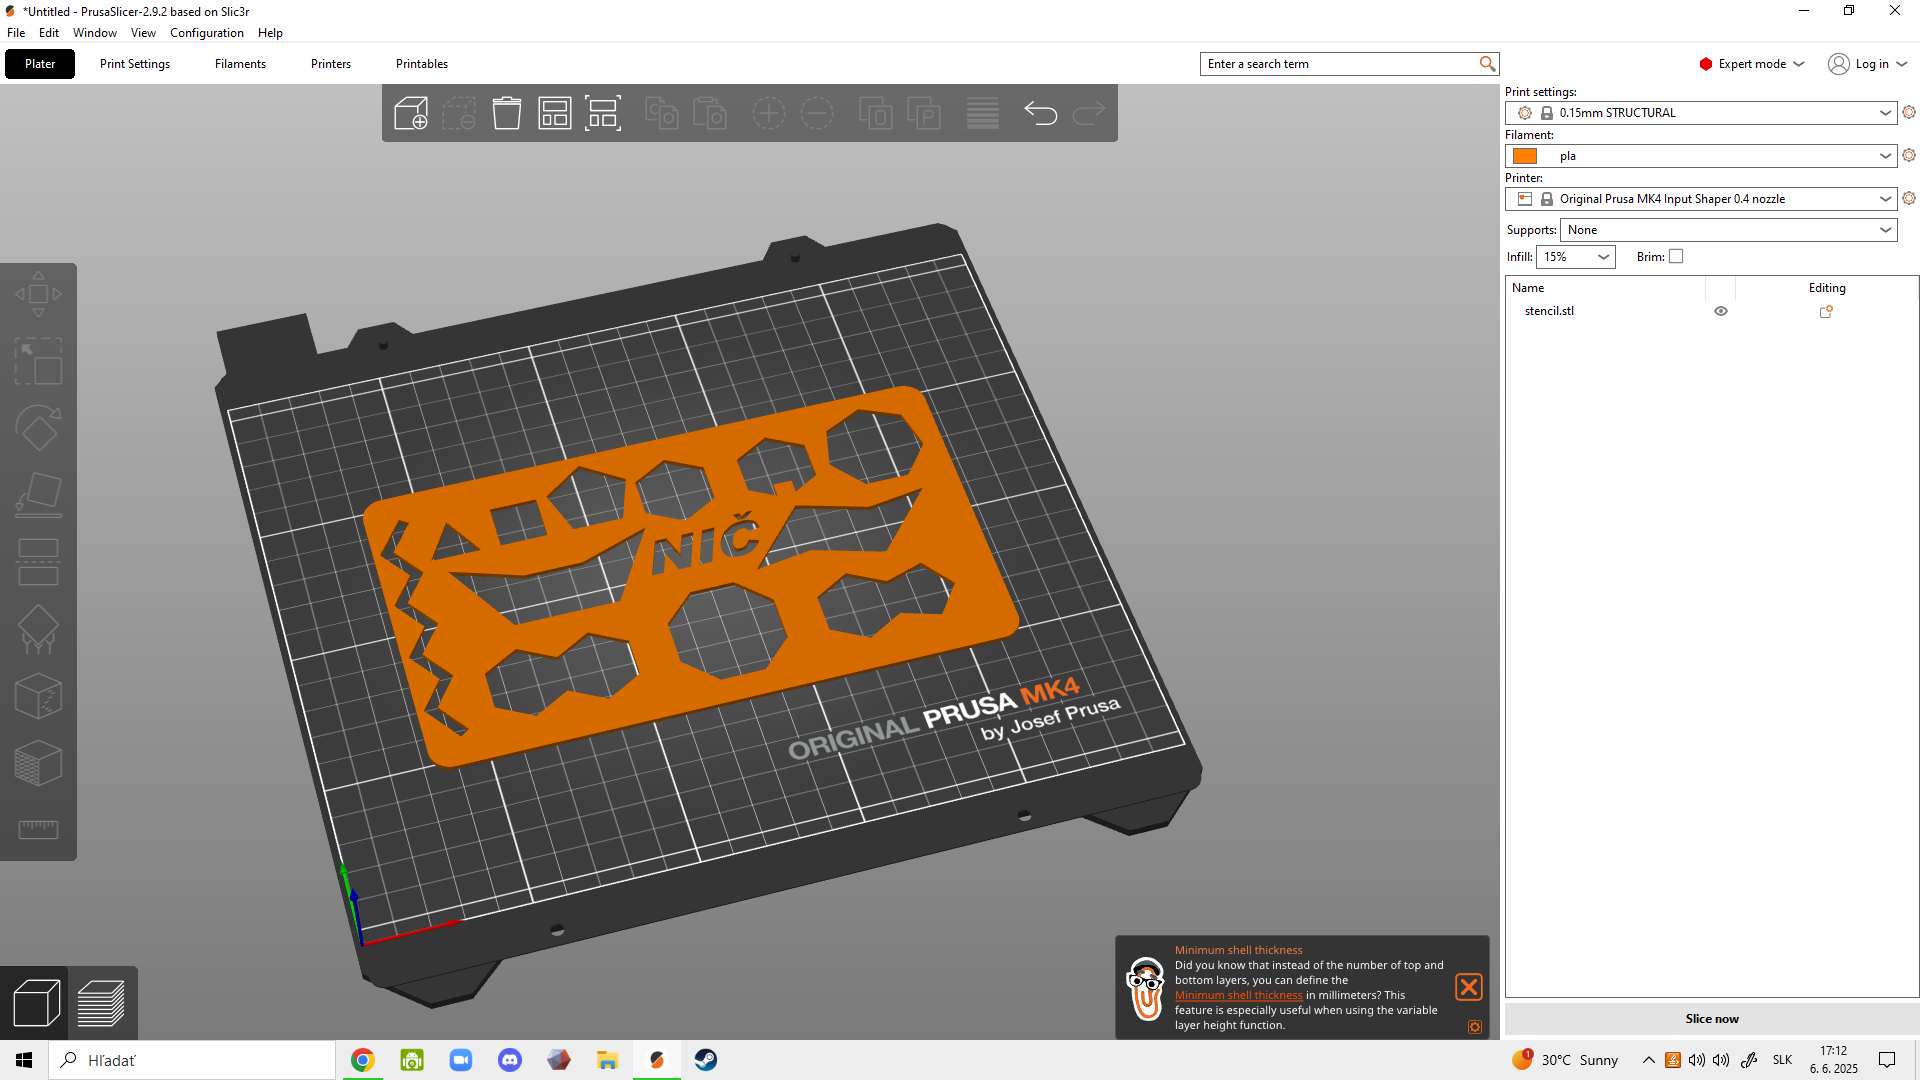Open the File menu
1920x1080 pixels.
coord(16,33)
